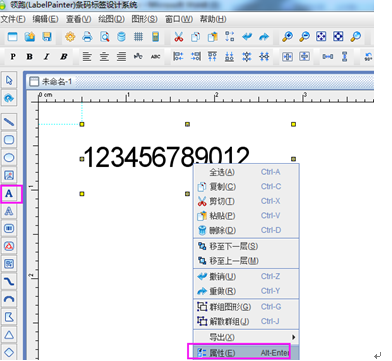Click the printer icon in toolbar
This screenshot has height=361, width=392.
click(x=87, y=36)
